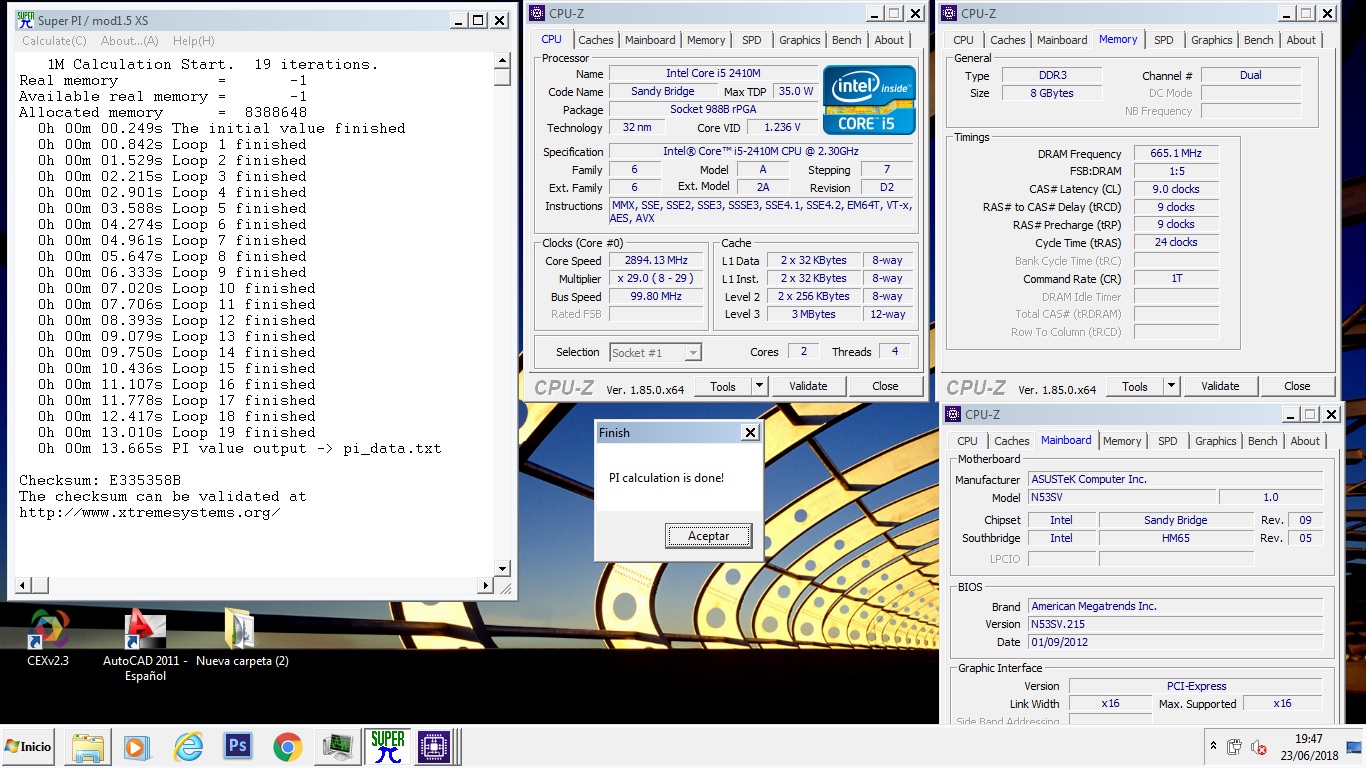Open Graphics tab in CPU window
The height and width of the screenshot is (768, 1366).
pyautogui.click(x=799, y=40)
